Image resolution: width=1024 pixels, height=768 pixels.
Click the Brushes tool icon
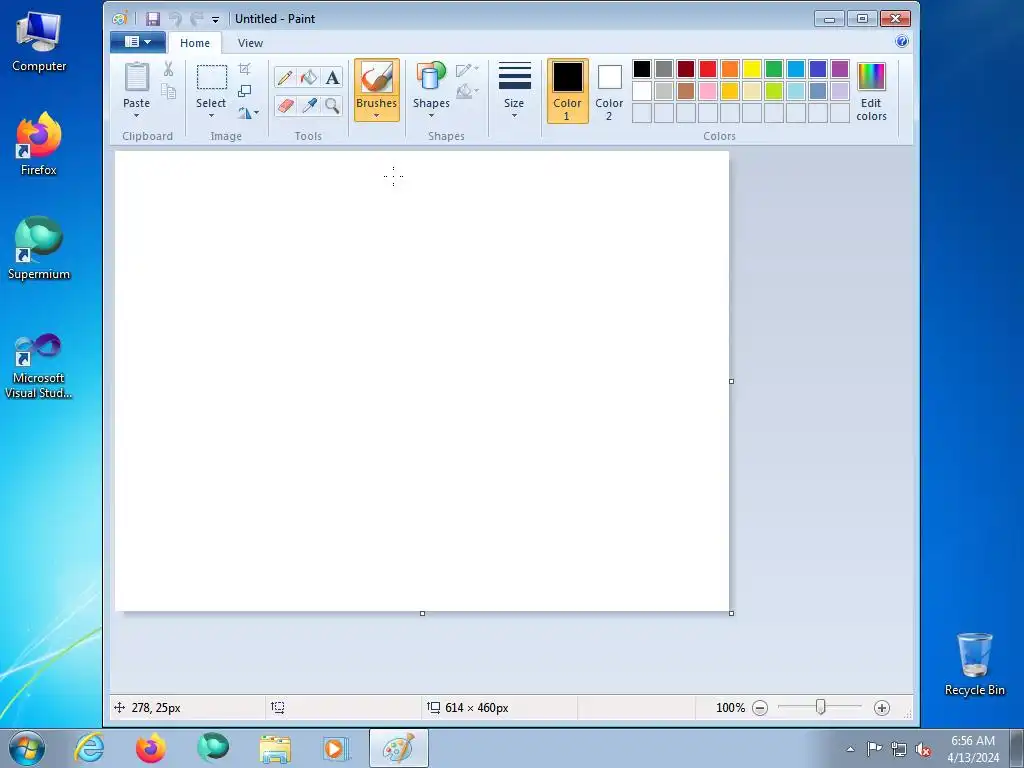tap(377, 78)
